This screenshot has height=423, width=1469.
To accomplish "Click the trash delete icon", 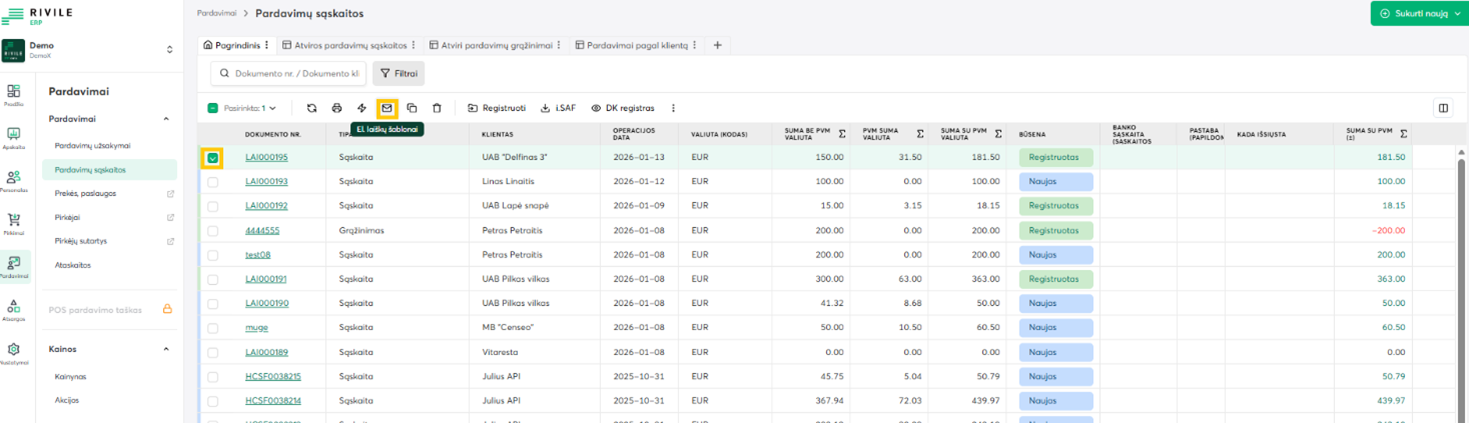I will pyautogui.click(x=437, y=108).
